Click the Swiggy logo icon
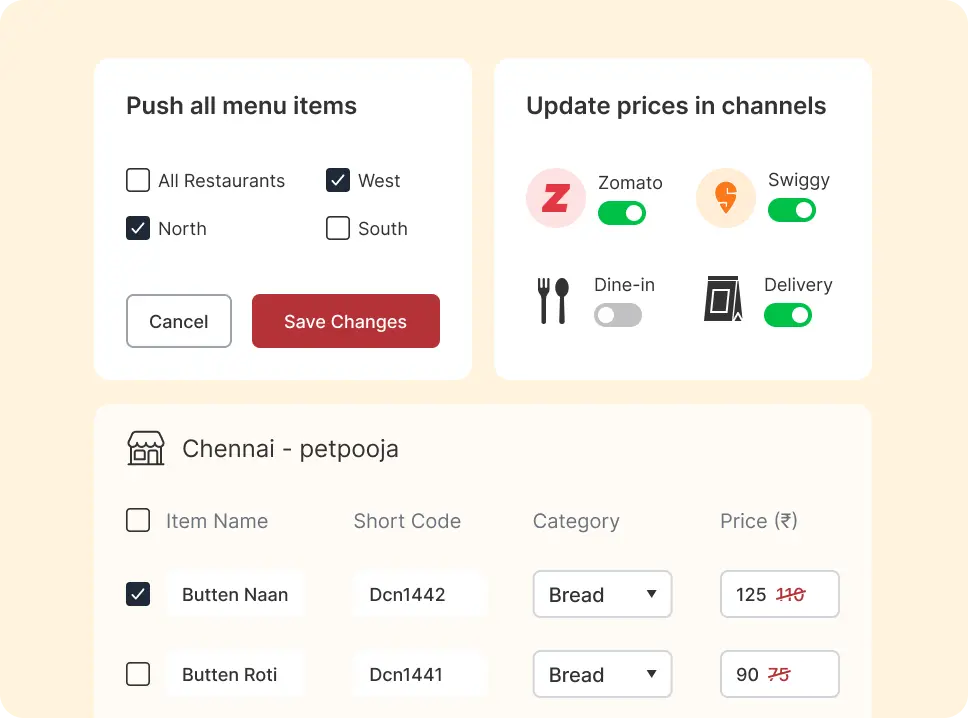Image resolution: width=968 pixels, height=718 pixels. 725,198
